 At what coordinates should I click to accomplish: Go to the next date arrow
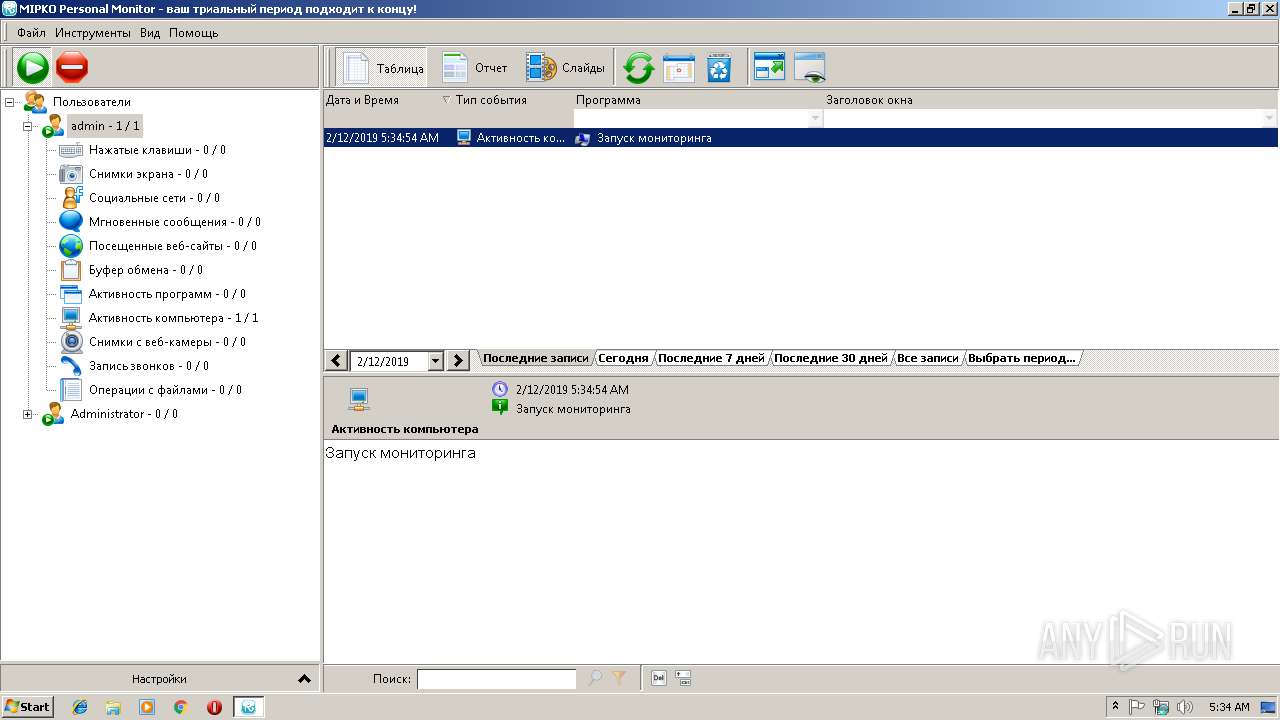pyautogui.click(x=458, y=361)
